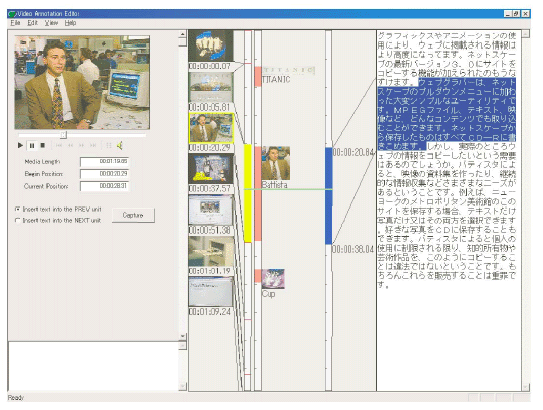Select thumbnail at timestamp 00:00:37.57
This screenshot has height=410, width=543.
[211, 169]
